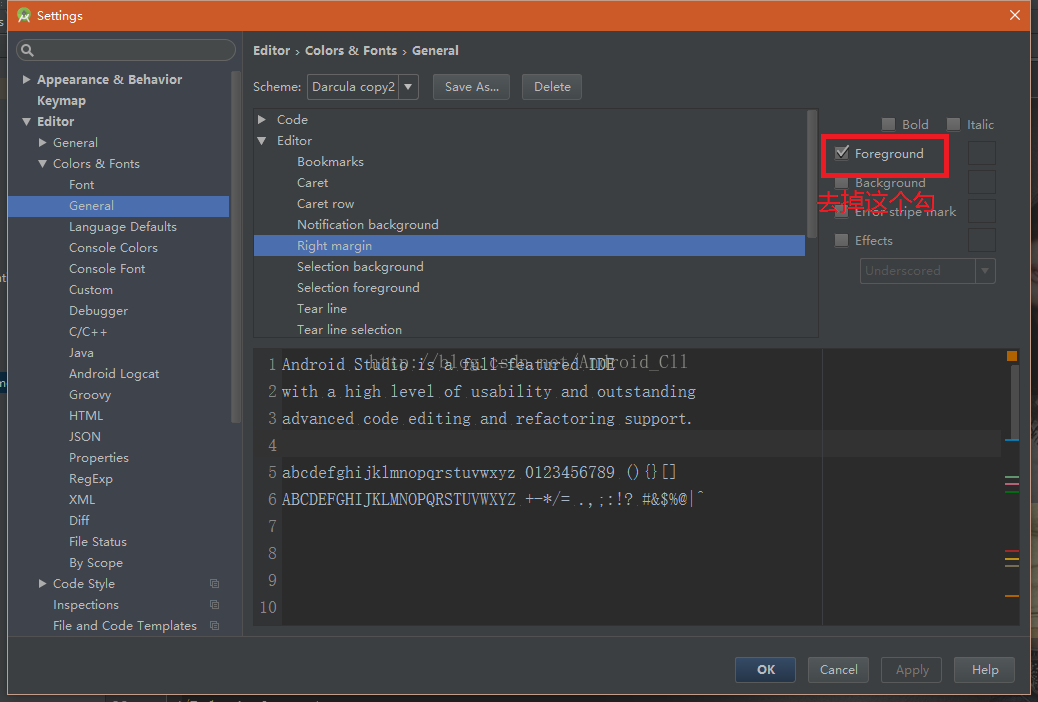Open Console Font settings
The width and height of the screenshot is (1038, 702).
click(107, 269)
